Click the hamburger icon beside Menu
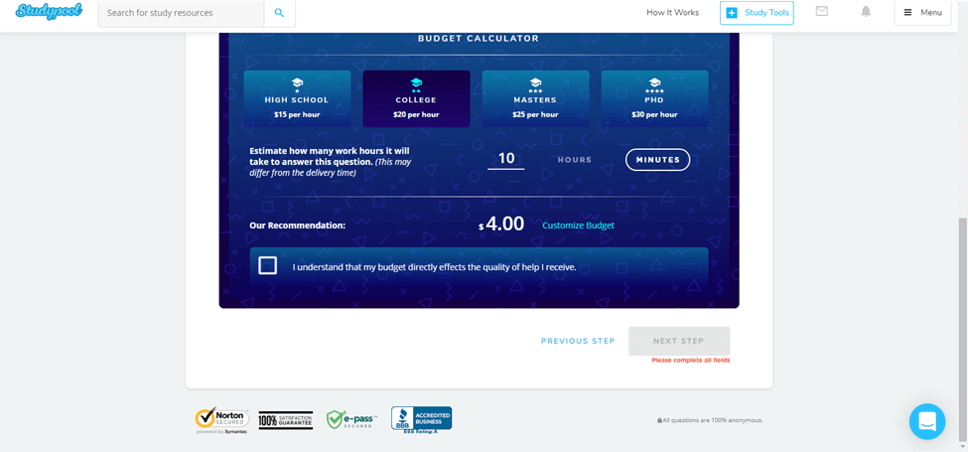The image size is (968, 452). pyautogui.click(x=908, y=12)
